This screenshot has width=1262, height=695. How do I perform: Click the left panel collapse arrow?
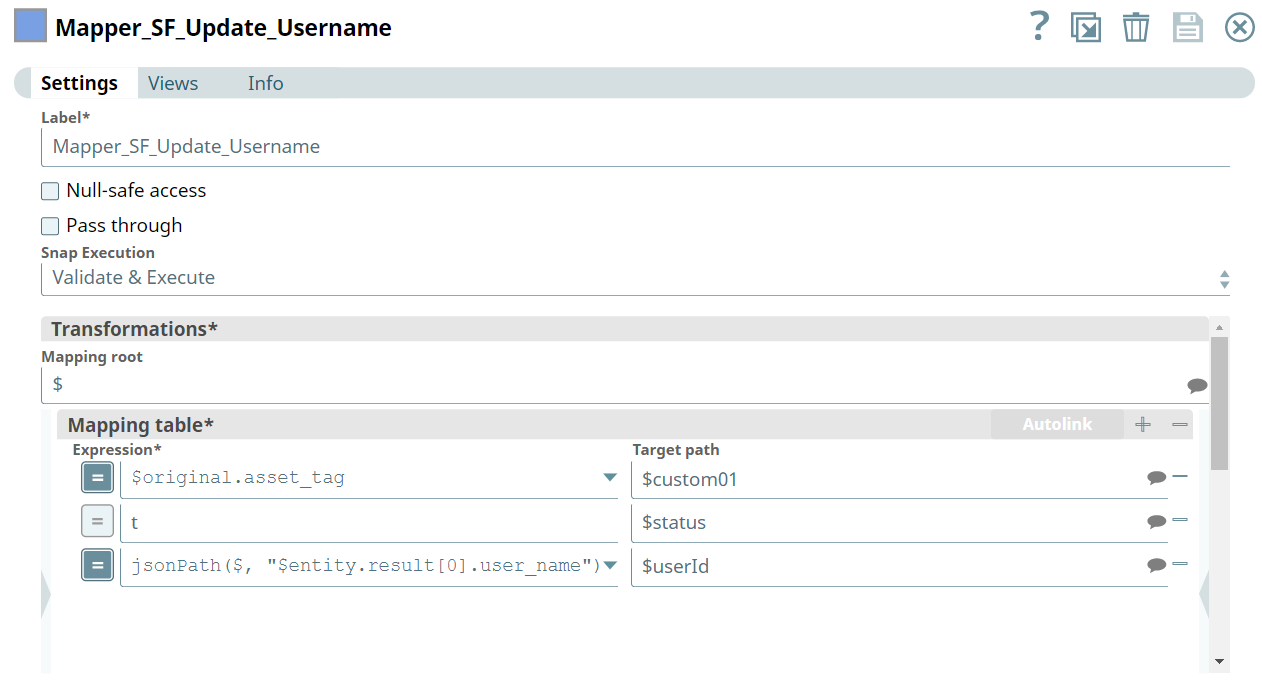pyautogui.click(x=45, y=596)
